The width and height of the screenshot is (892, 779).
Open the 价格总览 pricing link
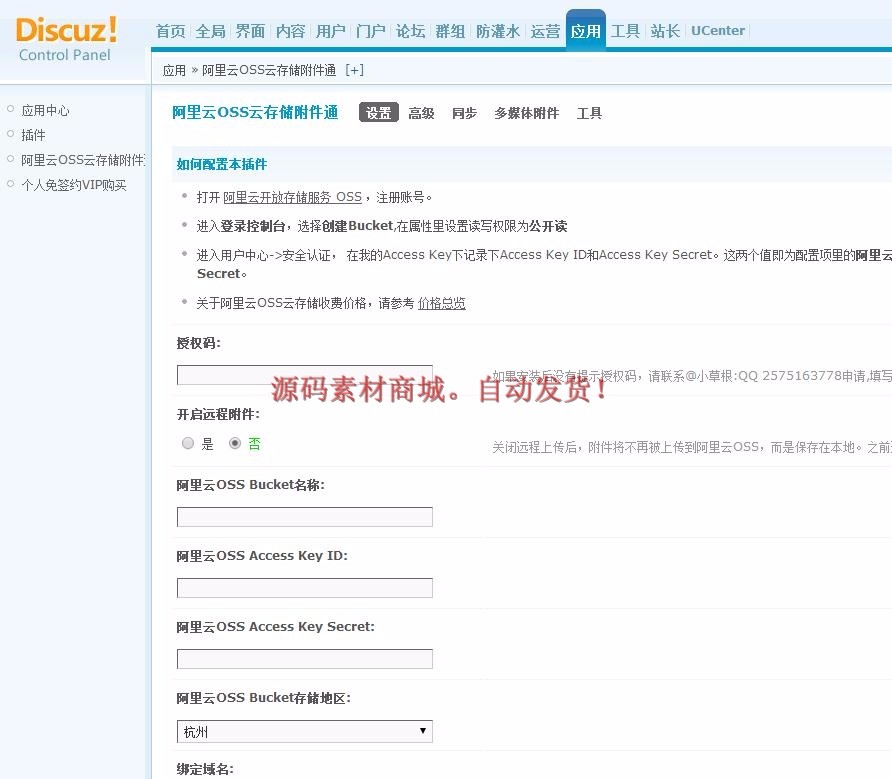(x=441, y=303)
